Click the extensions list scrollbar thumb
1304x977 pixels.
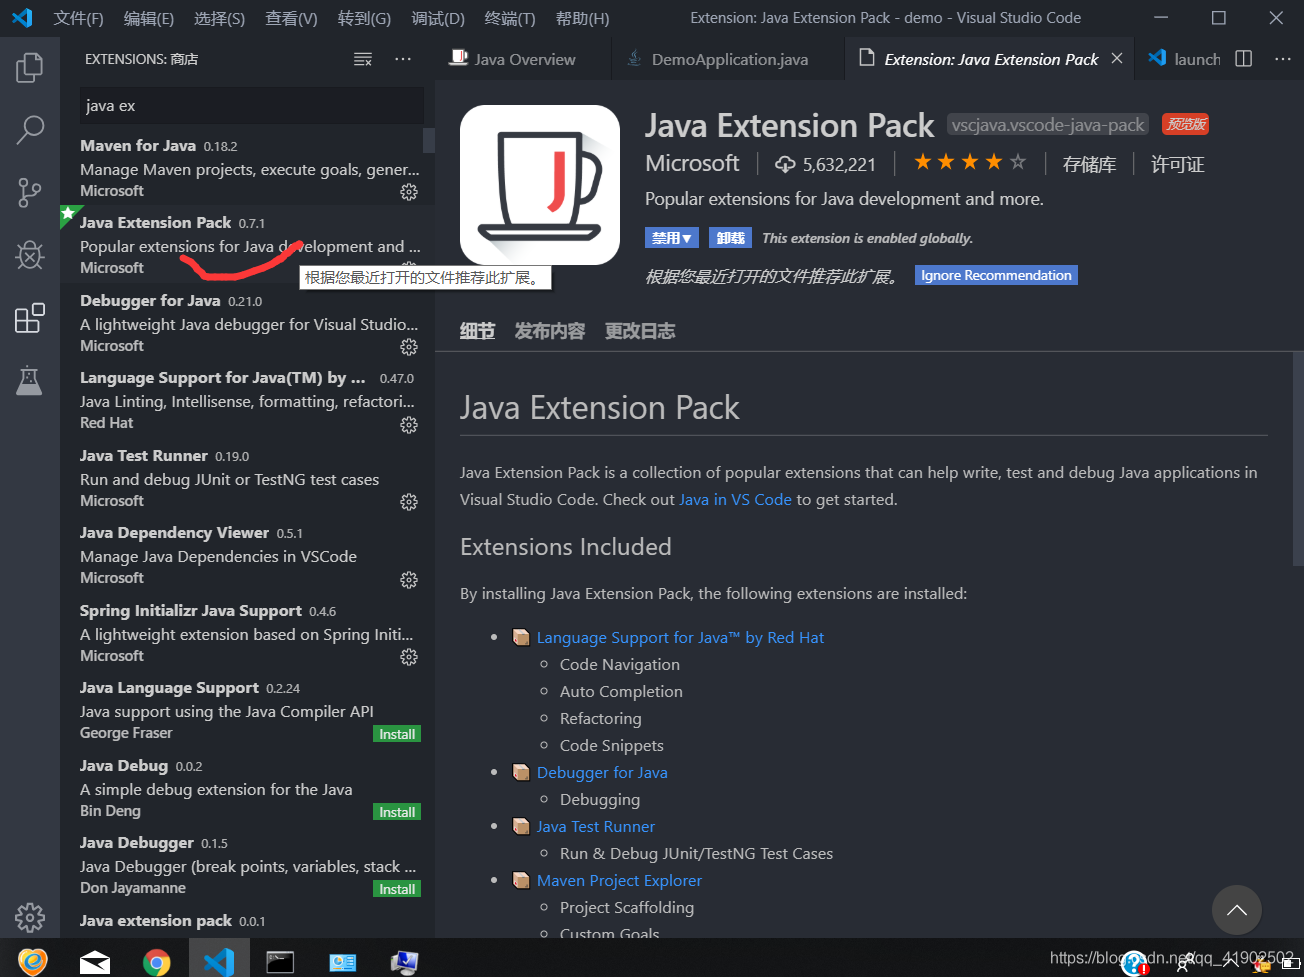429,141
